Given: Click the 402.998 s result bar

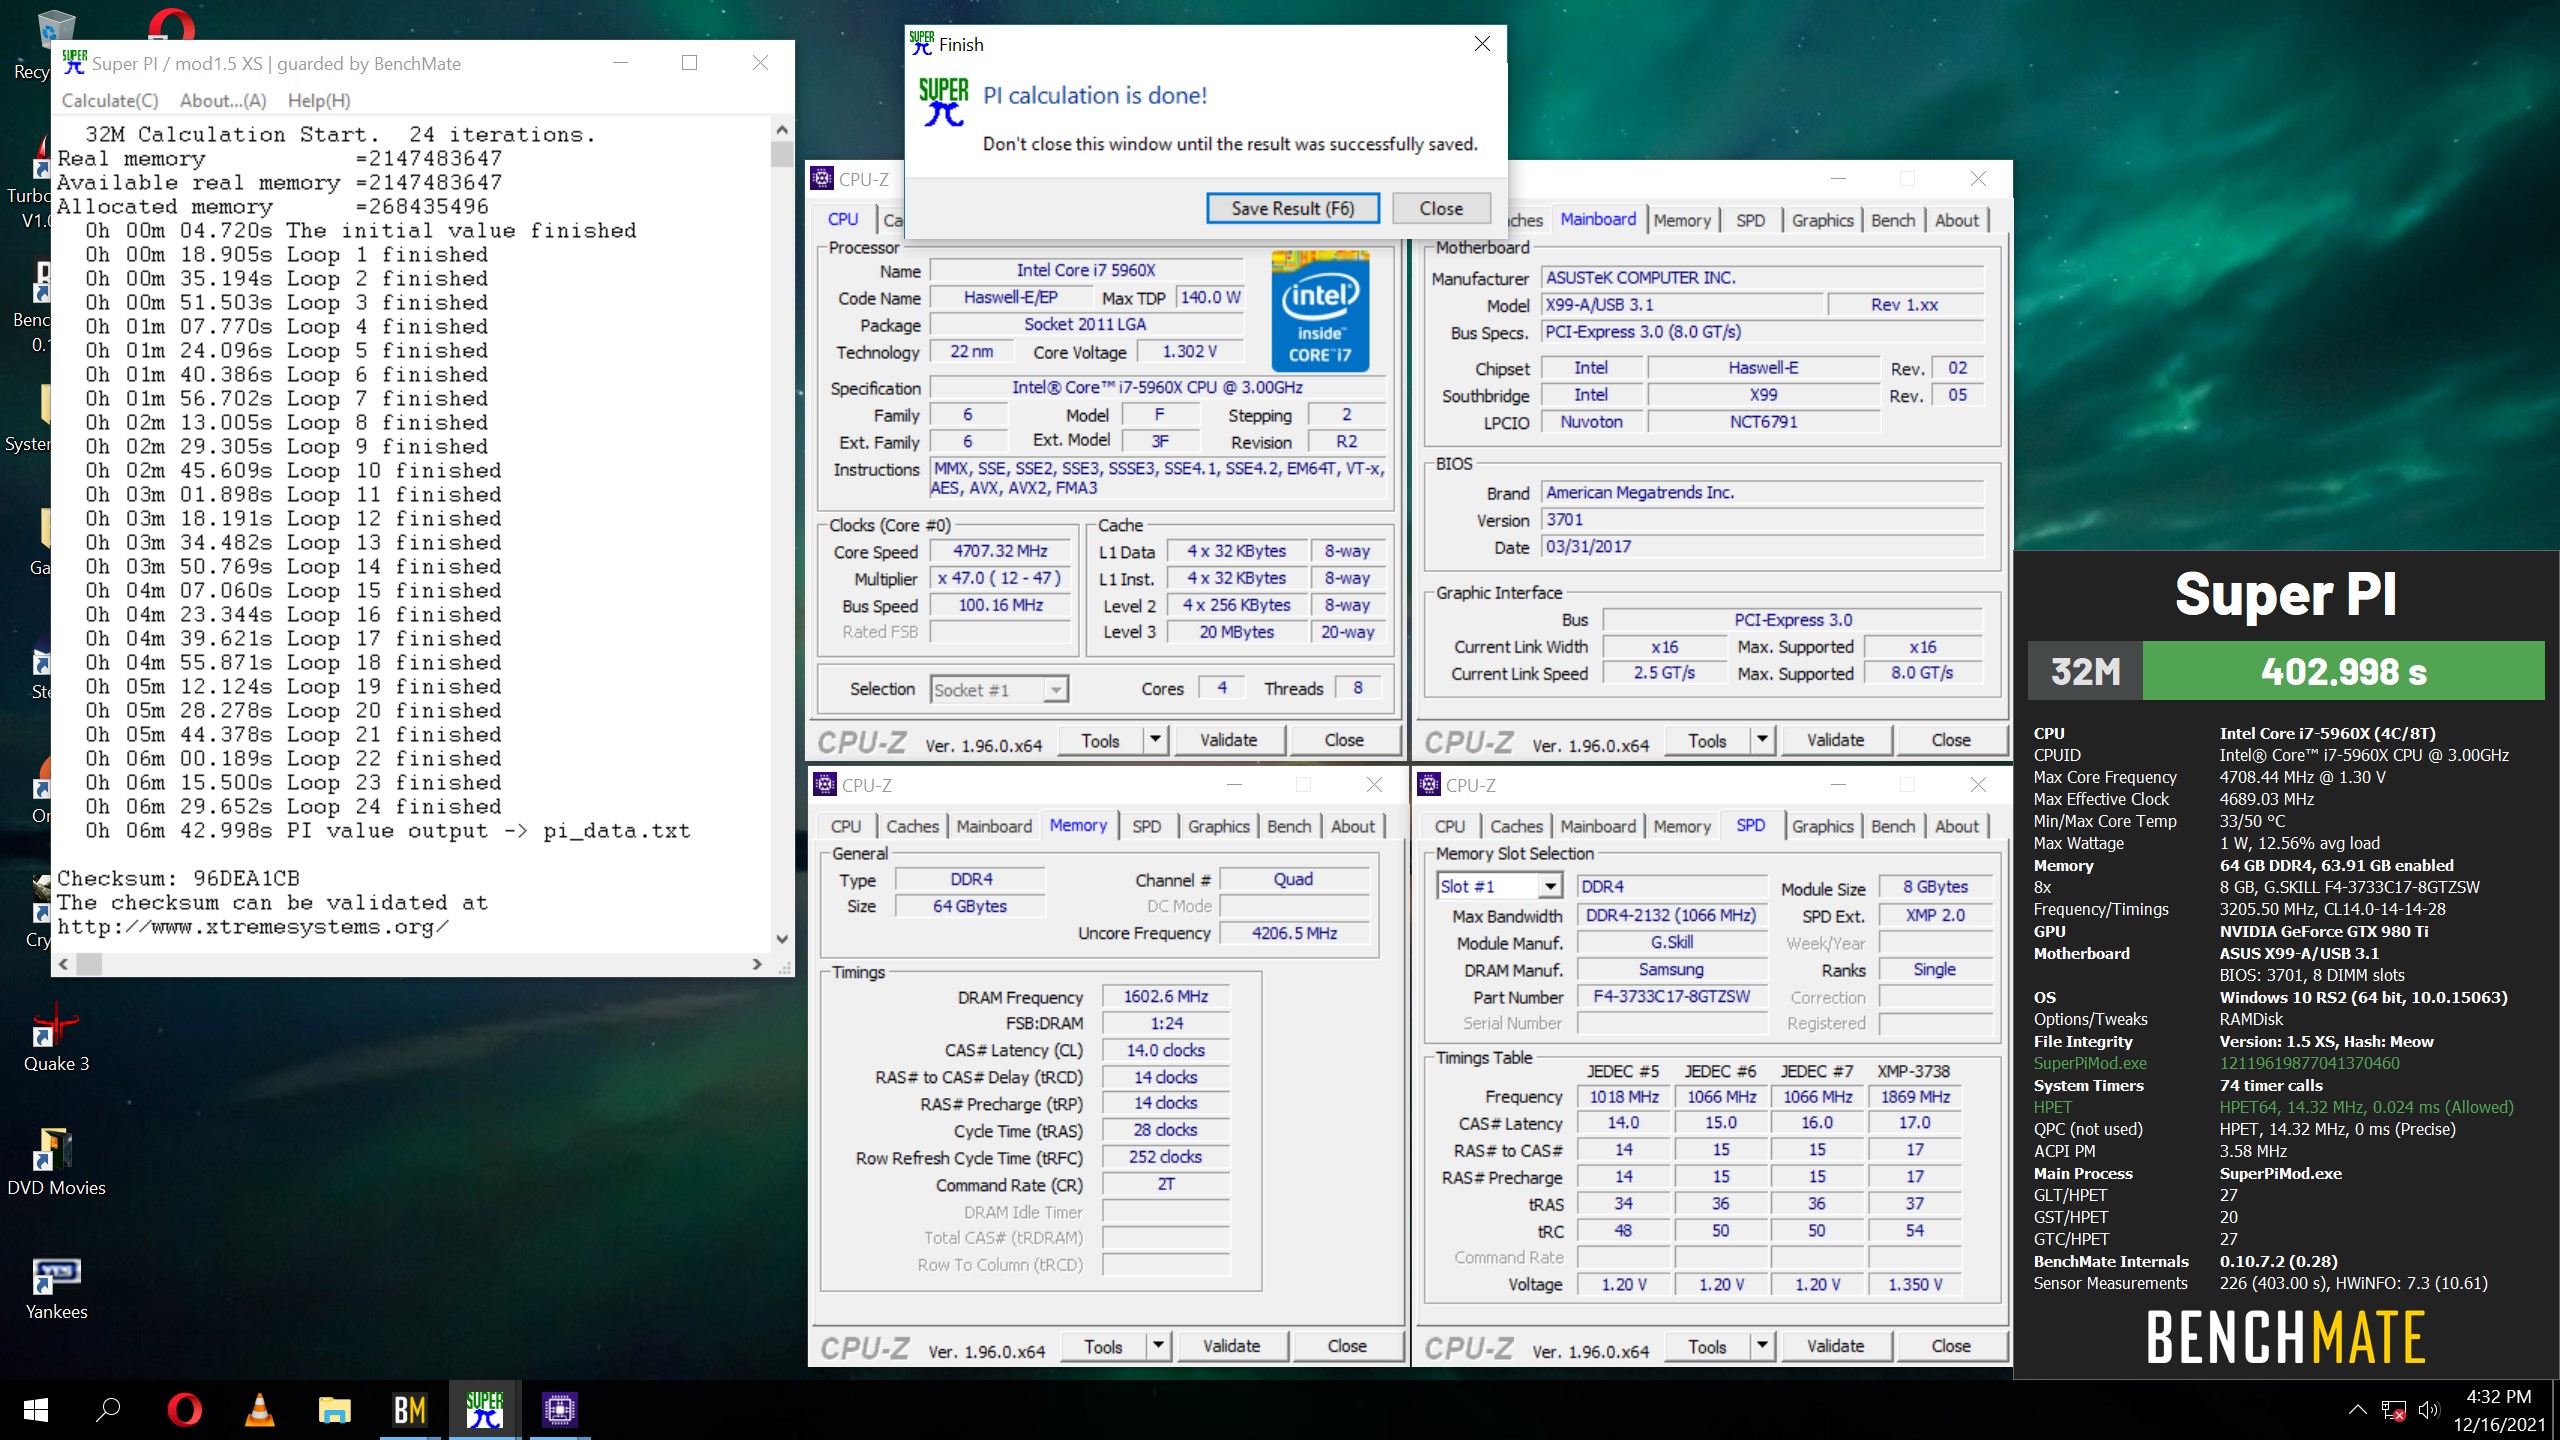Looking at the screenshot, I should [x=2343, y=671].
